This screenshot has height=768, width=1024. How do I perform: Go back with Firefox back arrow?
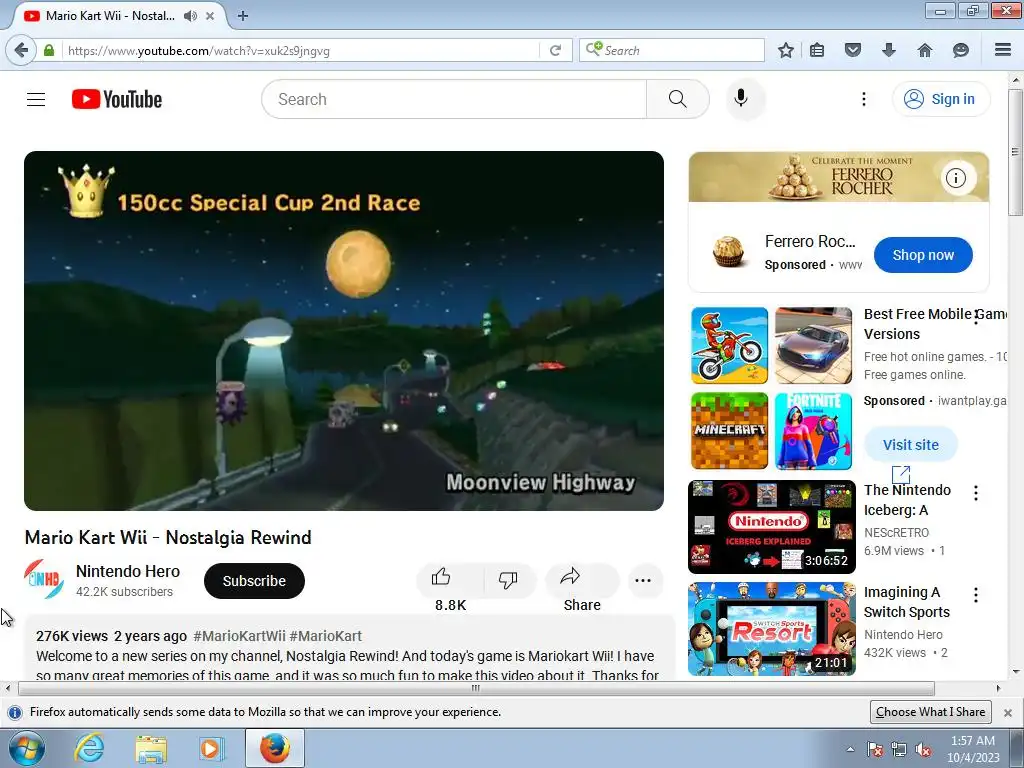click(x=21, y=50)
